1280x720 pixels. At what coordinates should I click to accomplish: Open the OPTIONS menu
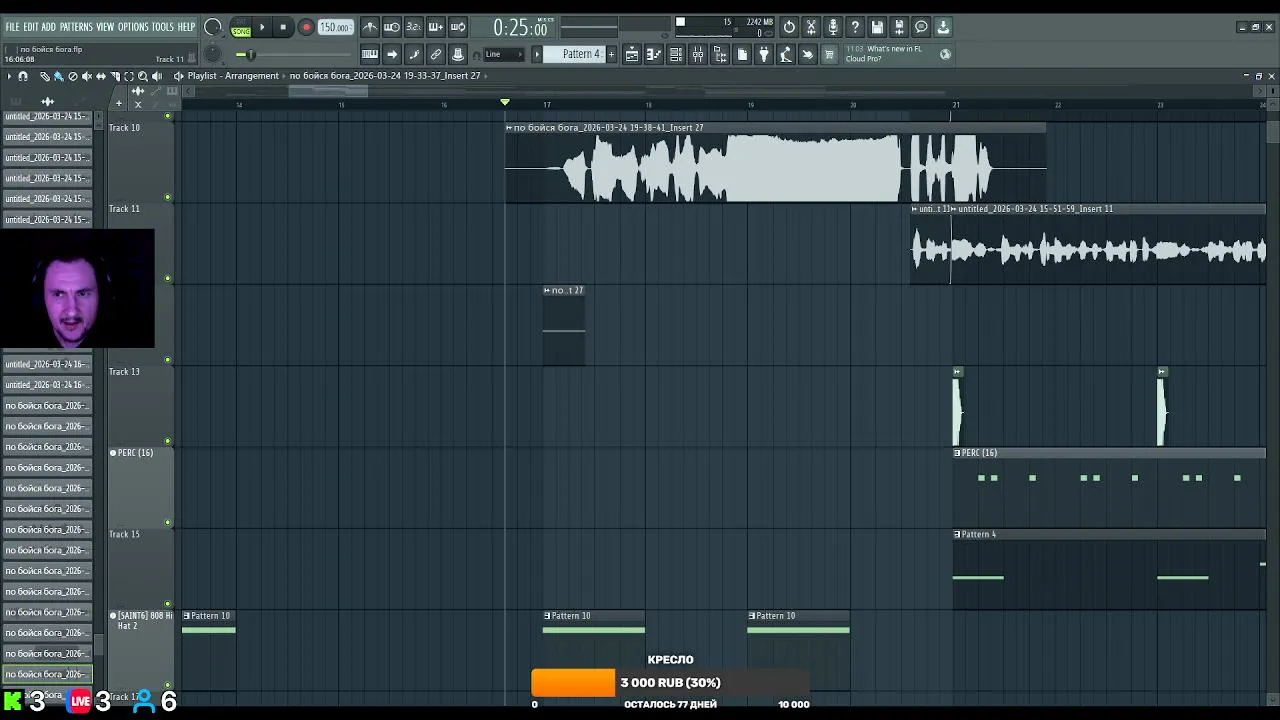(133, 27)
